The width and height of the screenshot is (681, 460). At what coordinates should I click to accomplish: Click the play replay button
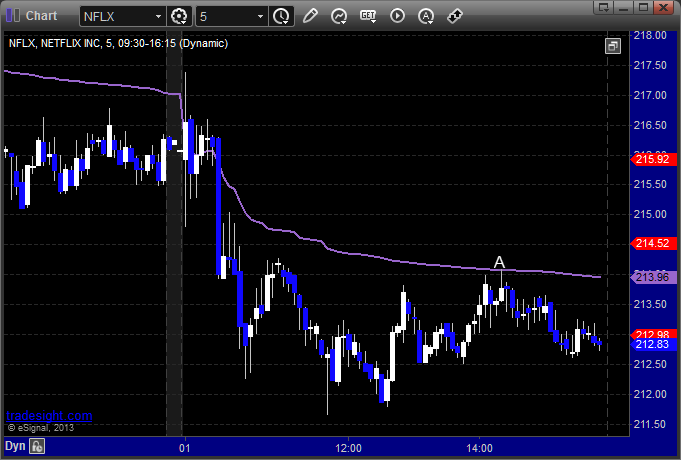coord(397,17)
